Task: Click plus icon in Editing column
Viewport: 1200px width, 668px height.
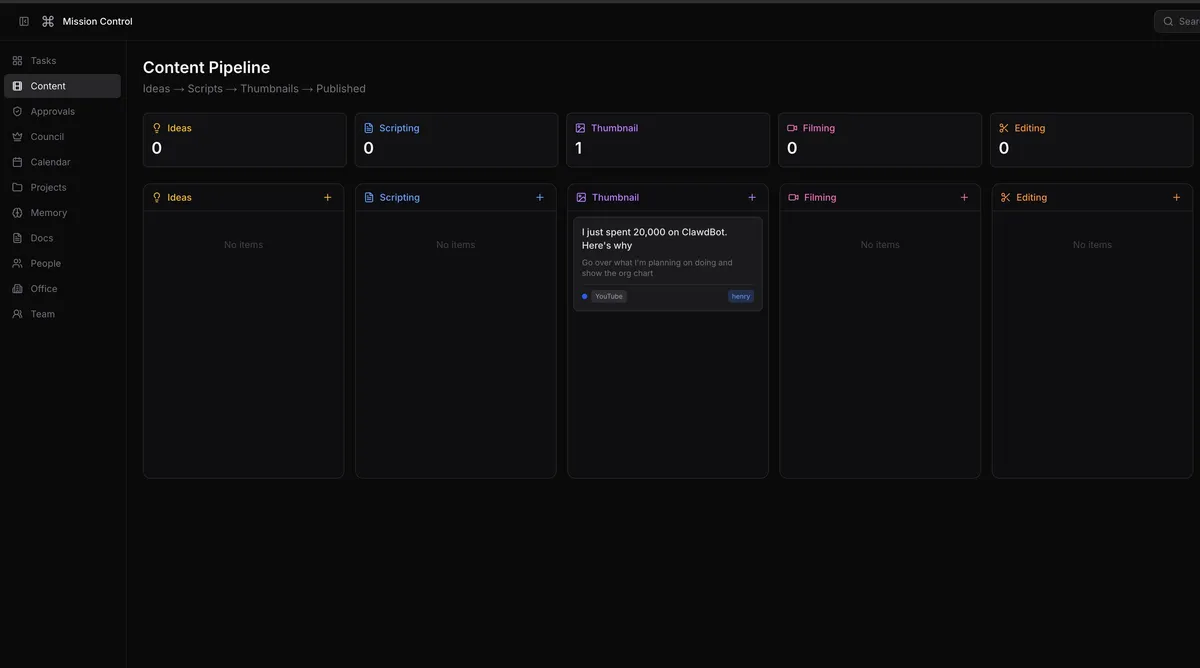Action: click(1176, 198)
